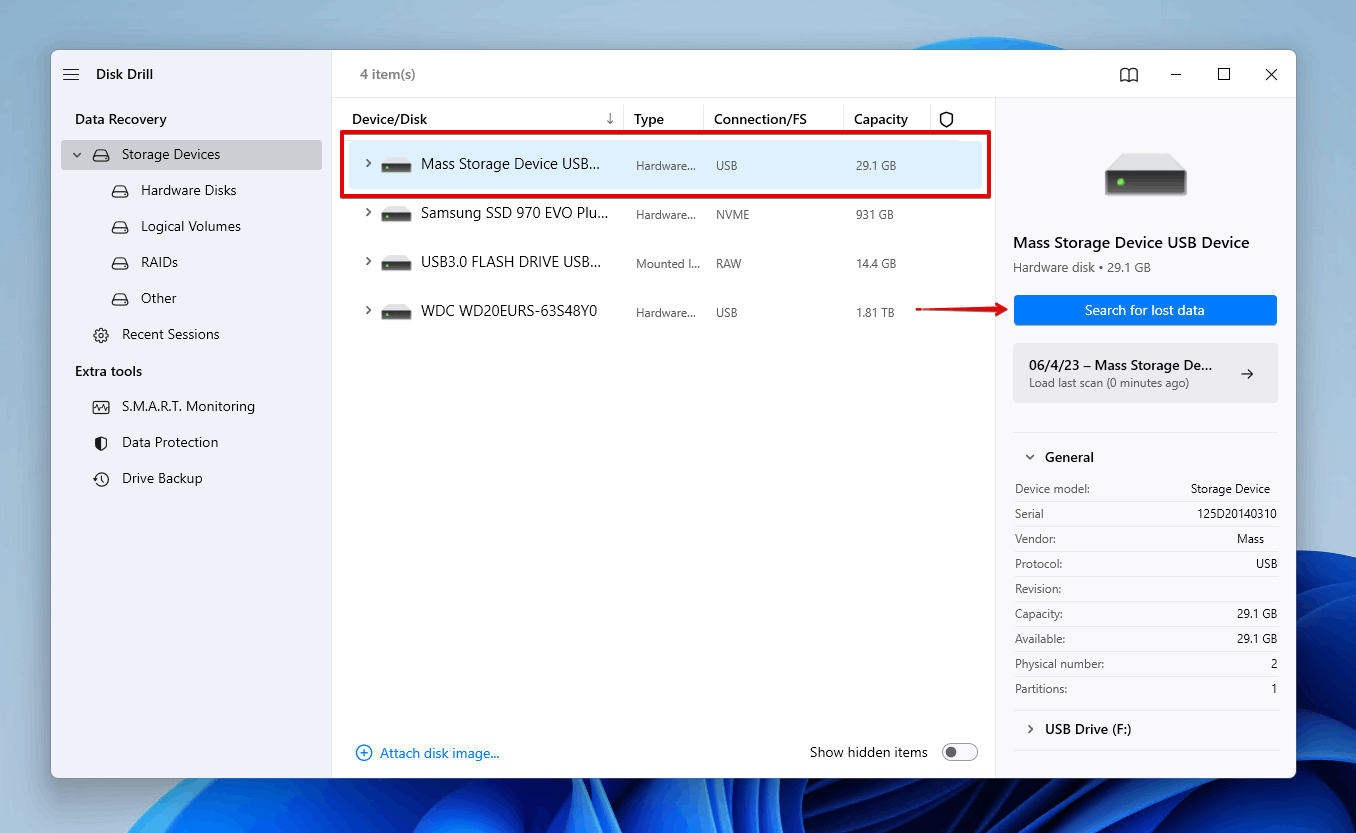The image size is (1356, 833).
Task: Expand the Samsung SSD 970 EVO Plus row
Action: click(x=368, y=213)
